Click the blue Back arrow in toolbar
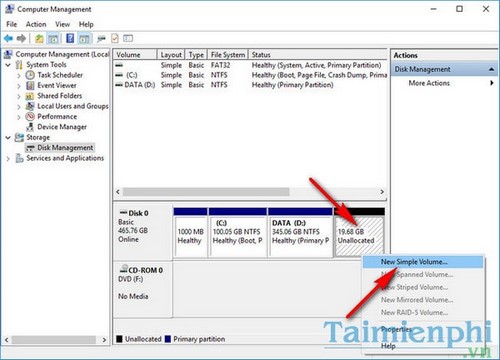 [8, 39]
